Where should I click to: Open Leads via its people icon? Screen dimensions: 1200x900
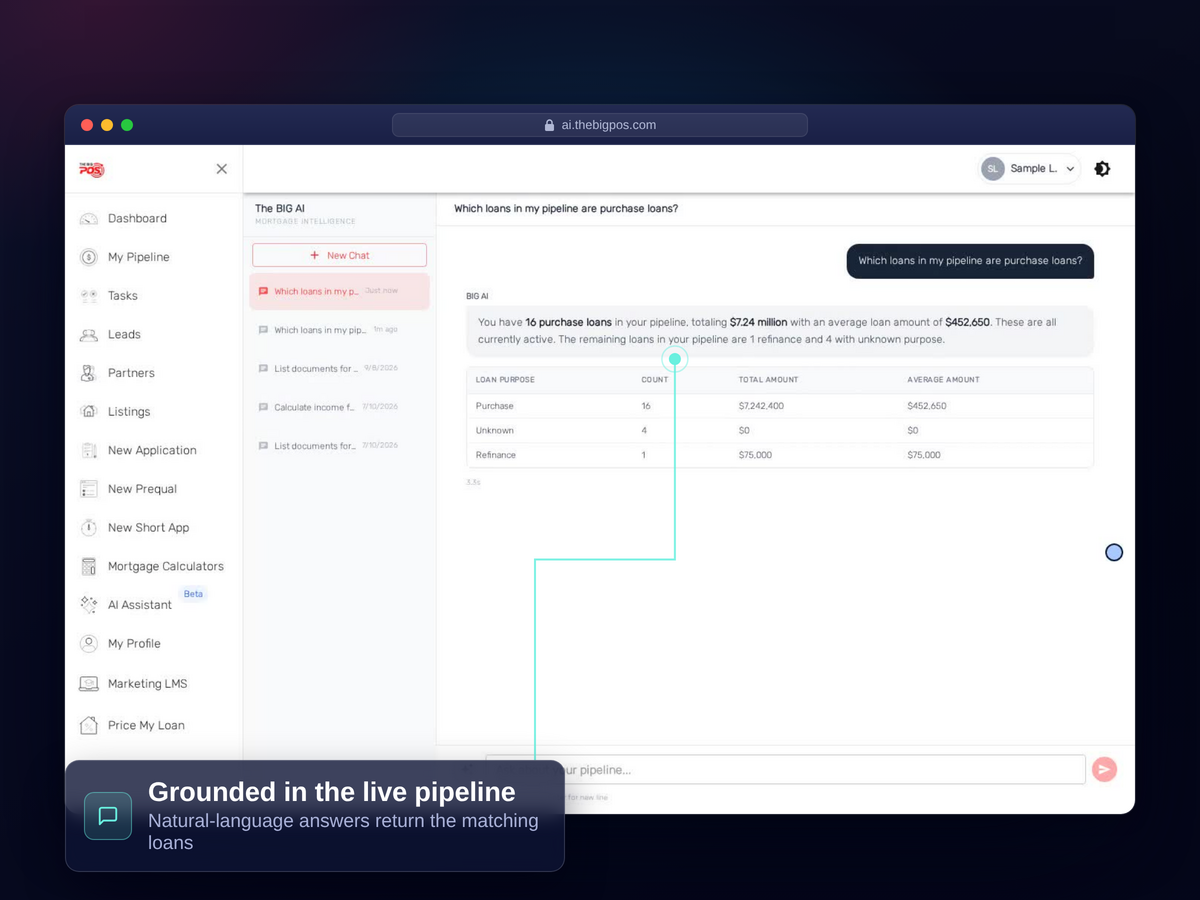pos(89,335)
